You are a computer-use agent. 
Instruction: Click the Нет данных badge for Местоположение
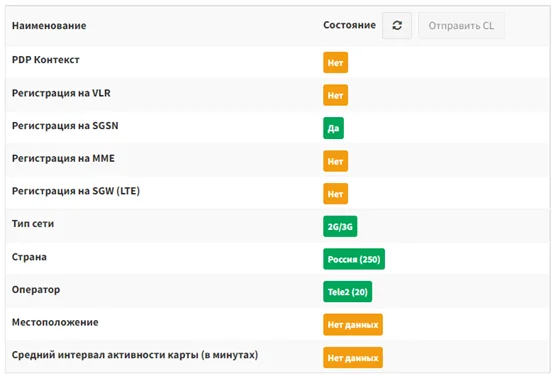click(x=353, y=325)
